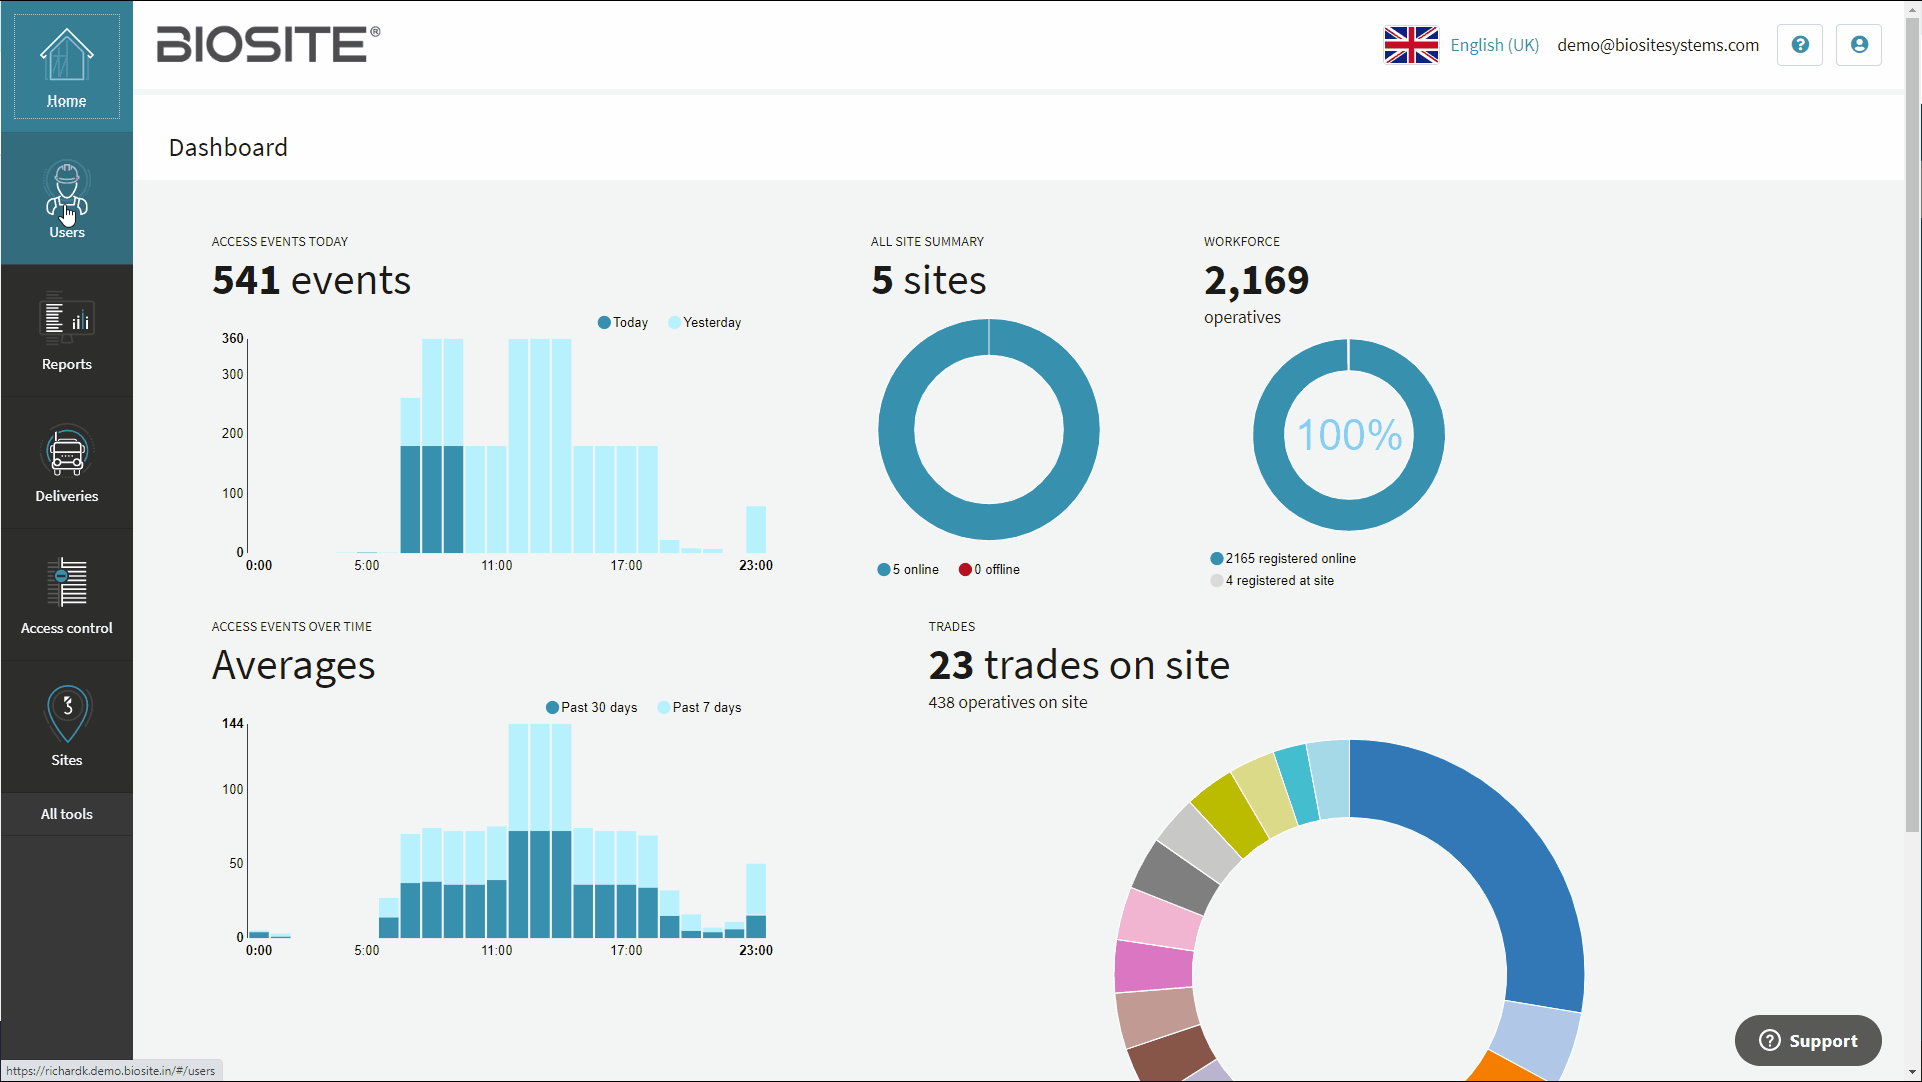Select the olive yellow-green trades donut segment
The width and height of the screenshot is (1922, 1082).
click(x=1230, y=815)
